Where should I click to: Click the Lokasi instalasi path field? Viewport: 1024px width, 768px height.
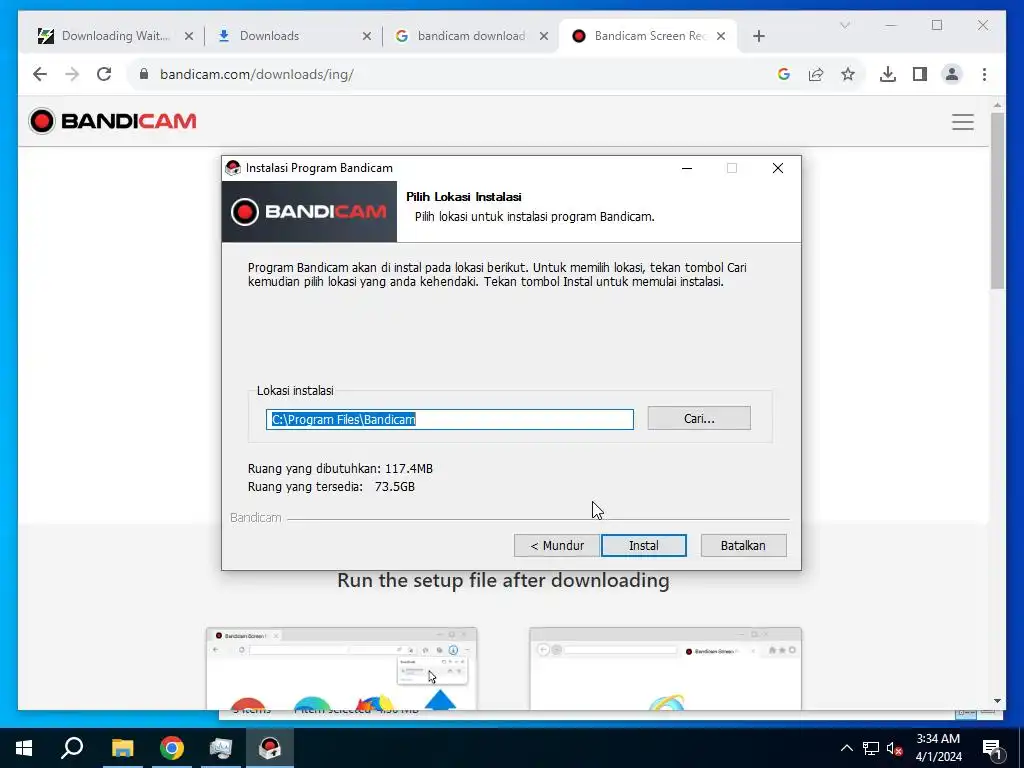click(449, 419)
